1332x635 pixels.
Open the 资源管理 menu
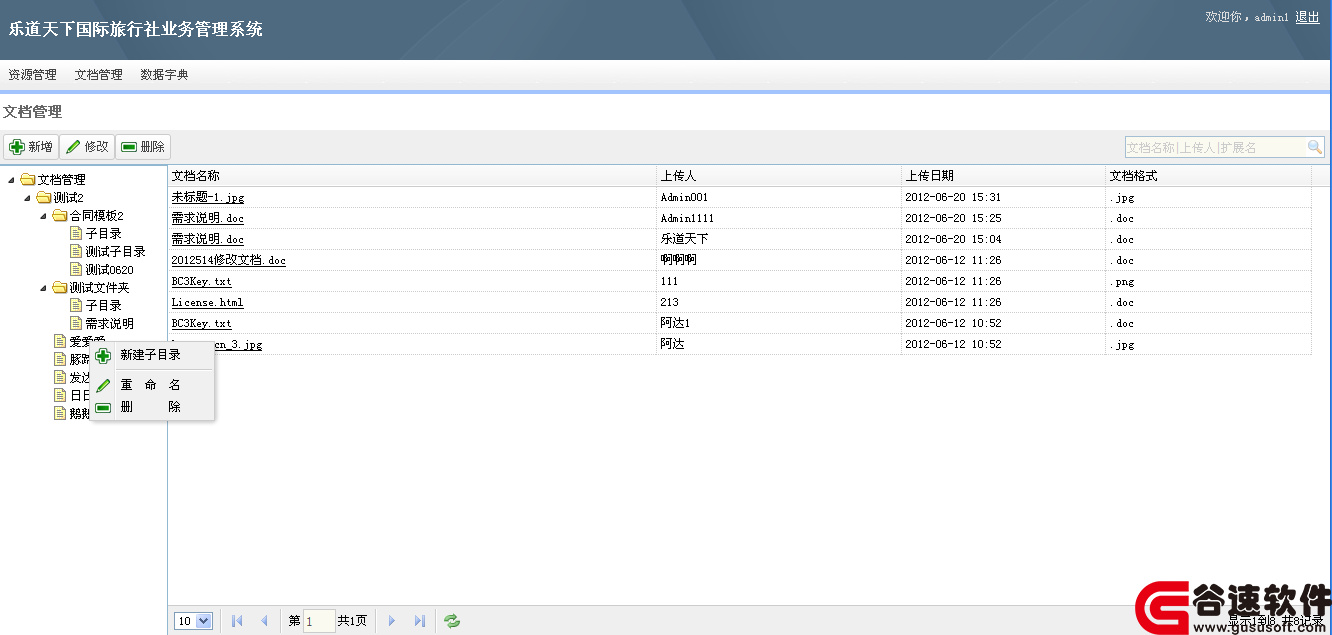click(32, 75)
